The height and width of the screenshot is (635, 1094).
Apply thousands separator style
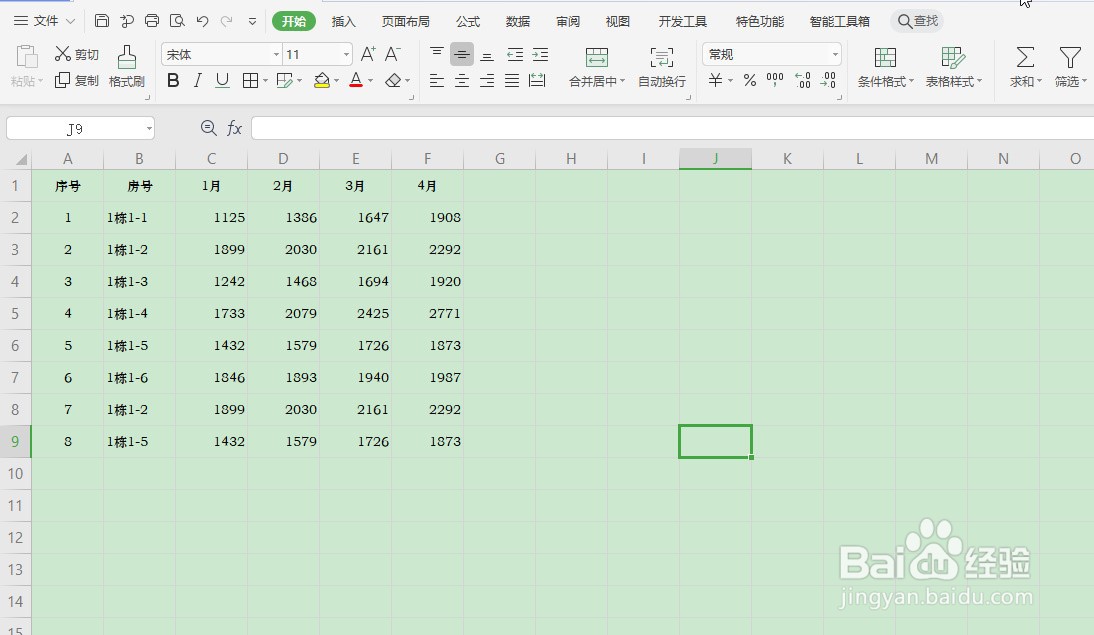[x=775, y=80]
